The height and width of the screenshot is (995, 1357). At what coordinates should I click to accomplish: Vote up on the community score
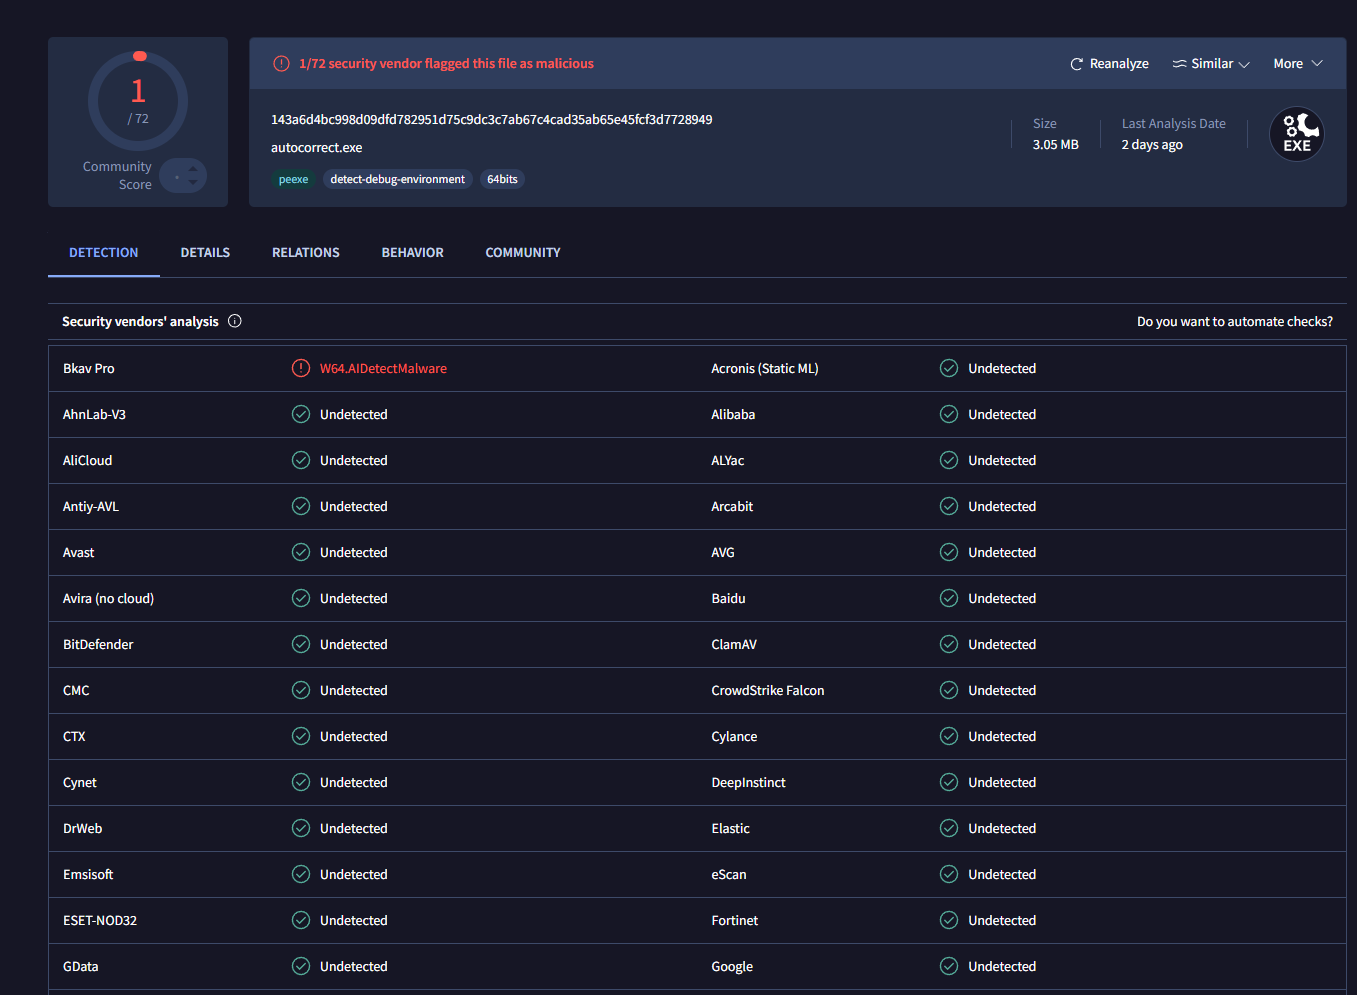(193, 169)
